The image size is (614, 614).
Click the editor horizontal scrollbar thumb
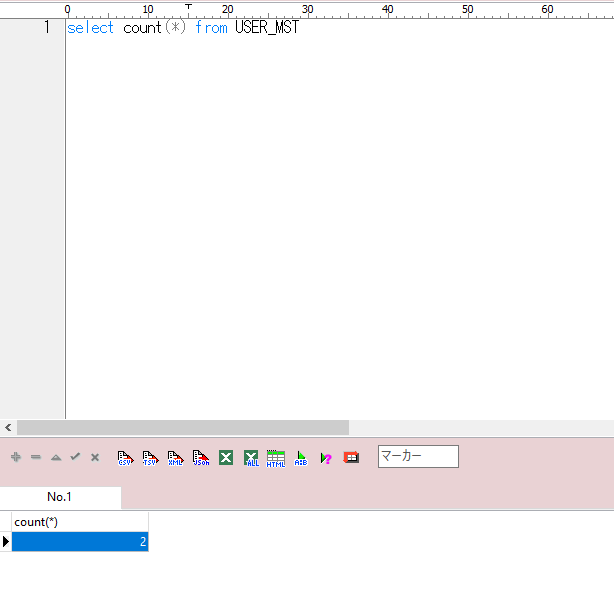click(x=183, y=427)
